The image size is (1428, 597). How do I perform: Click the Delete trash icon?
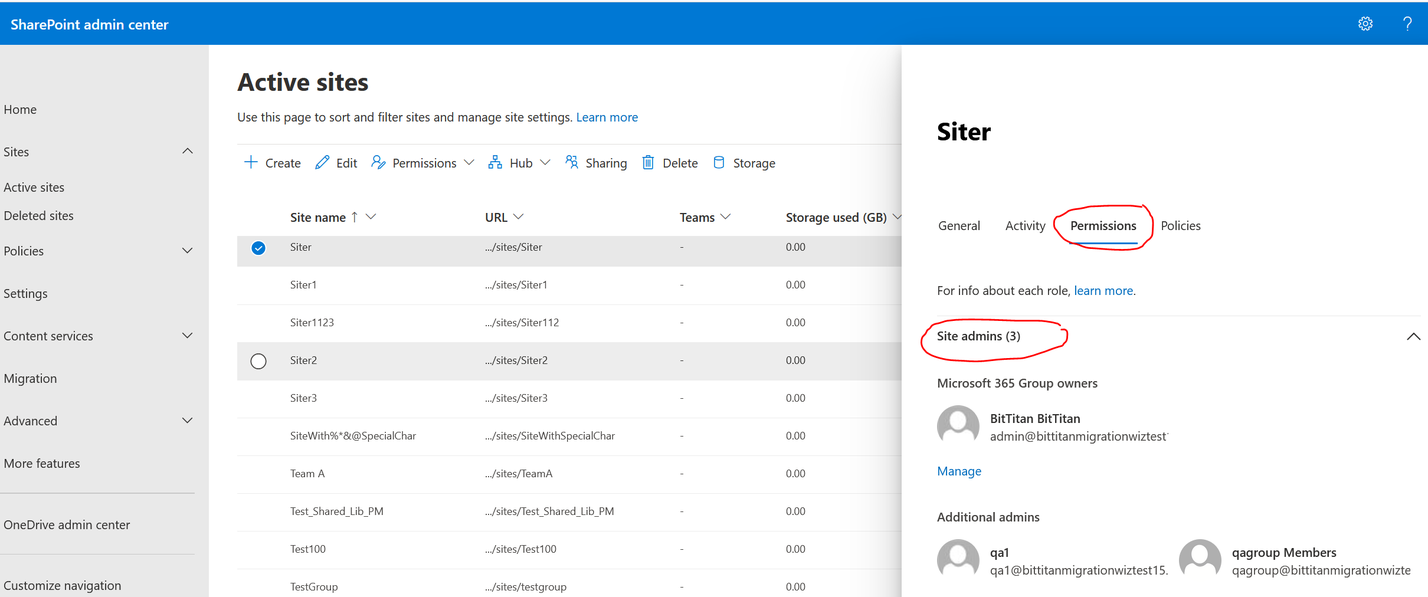coord(648,162)
